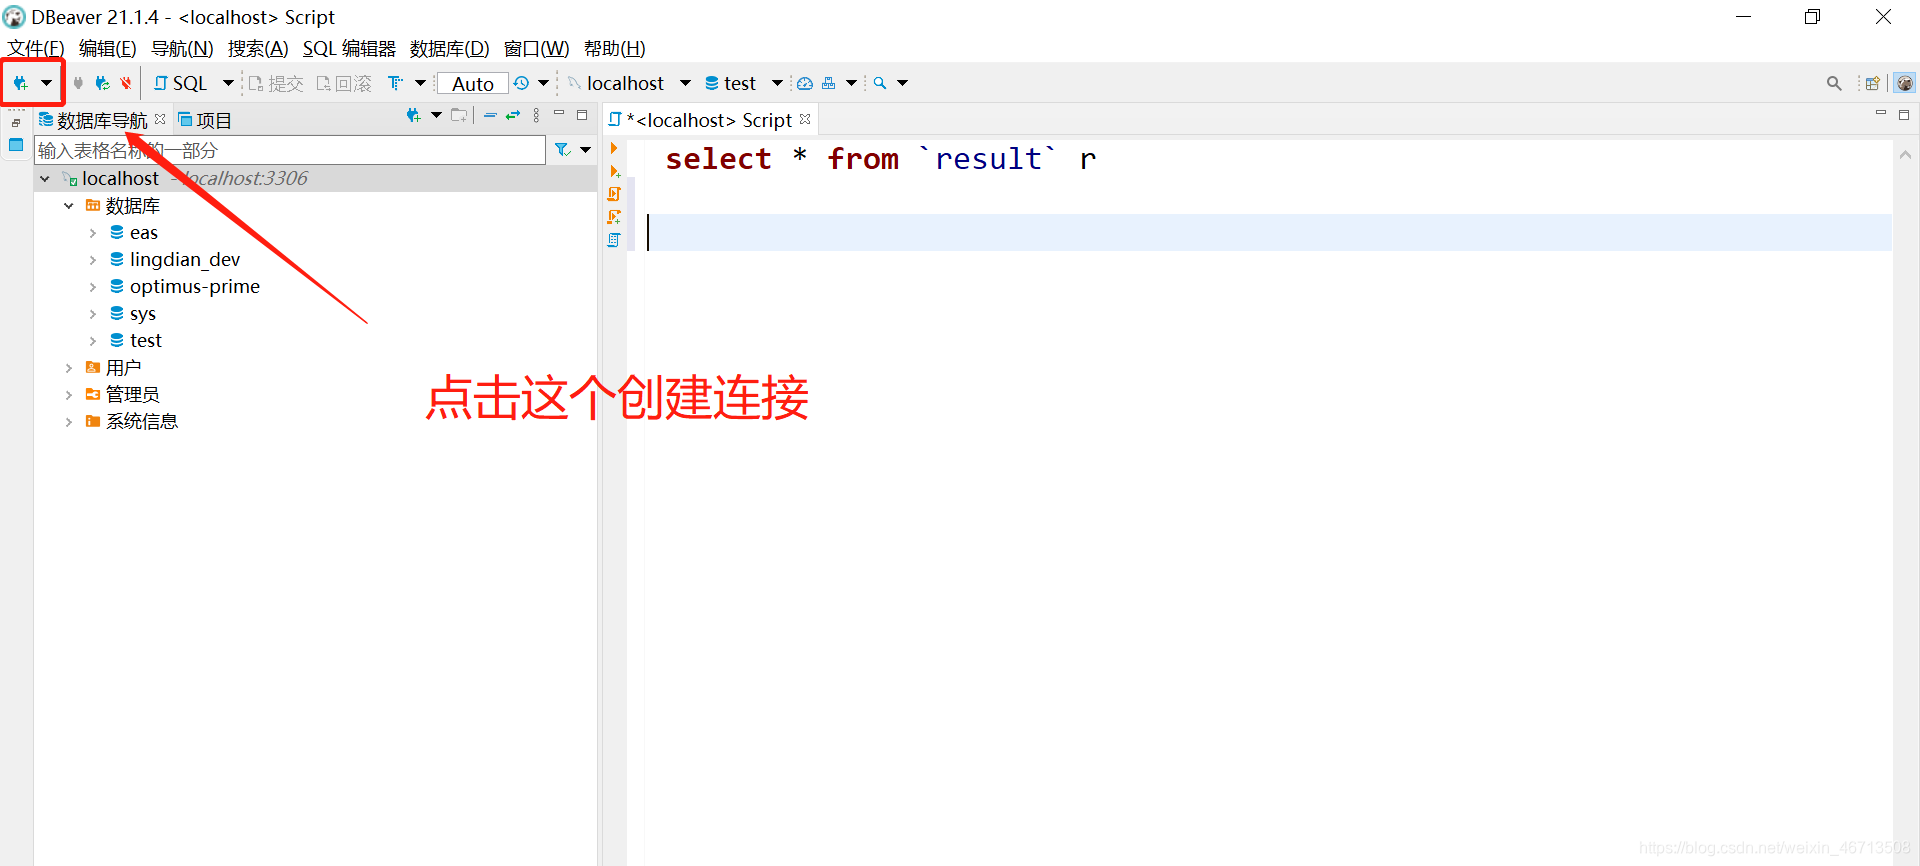This screenshot has height=866, width=1920.
Task: Click the Auto commit mode button
Action: [472, 84]
